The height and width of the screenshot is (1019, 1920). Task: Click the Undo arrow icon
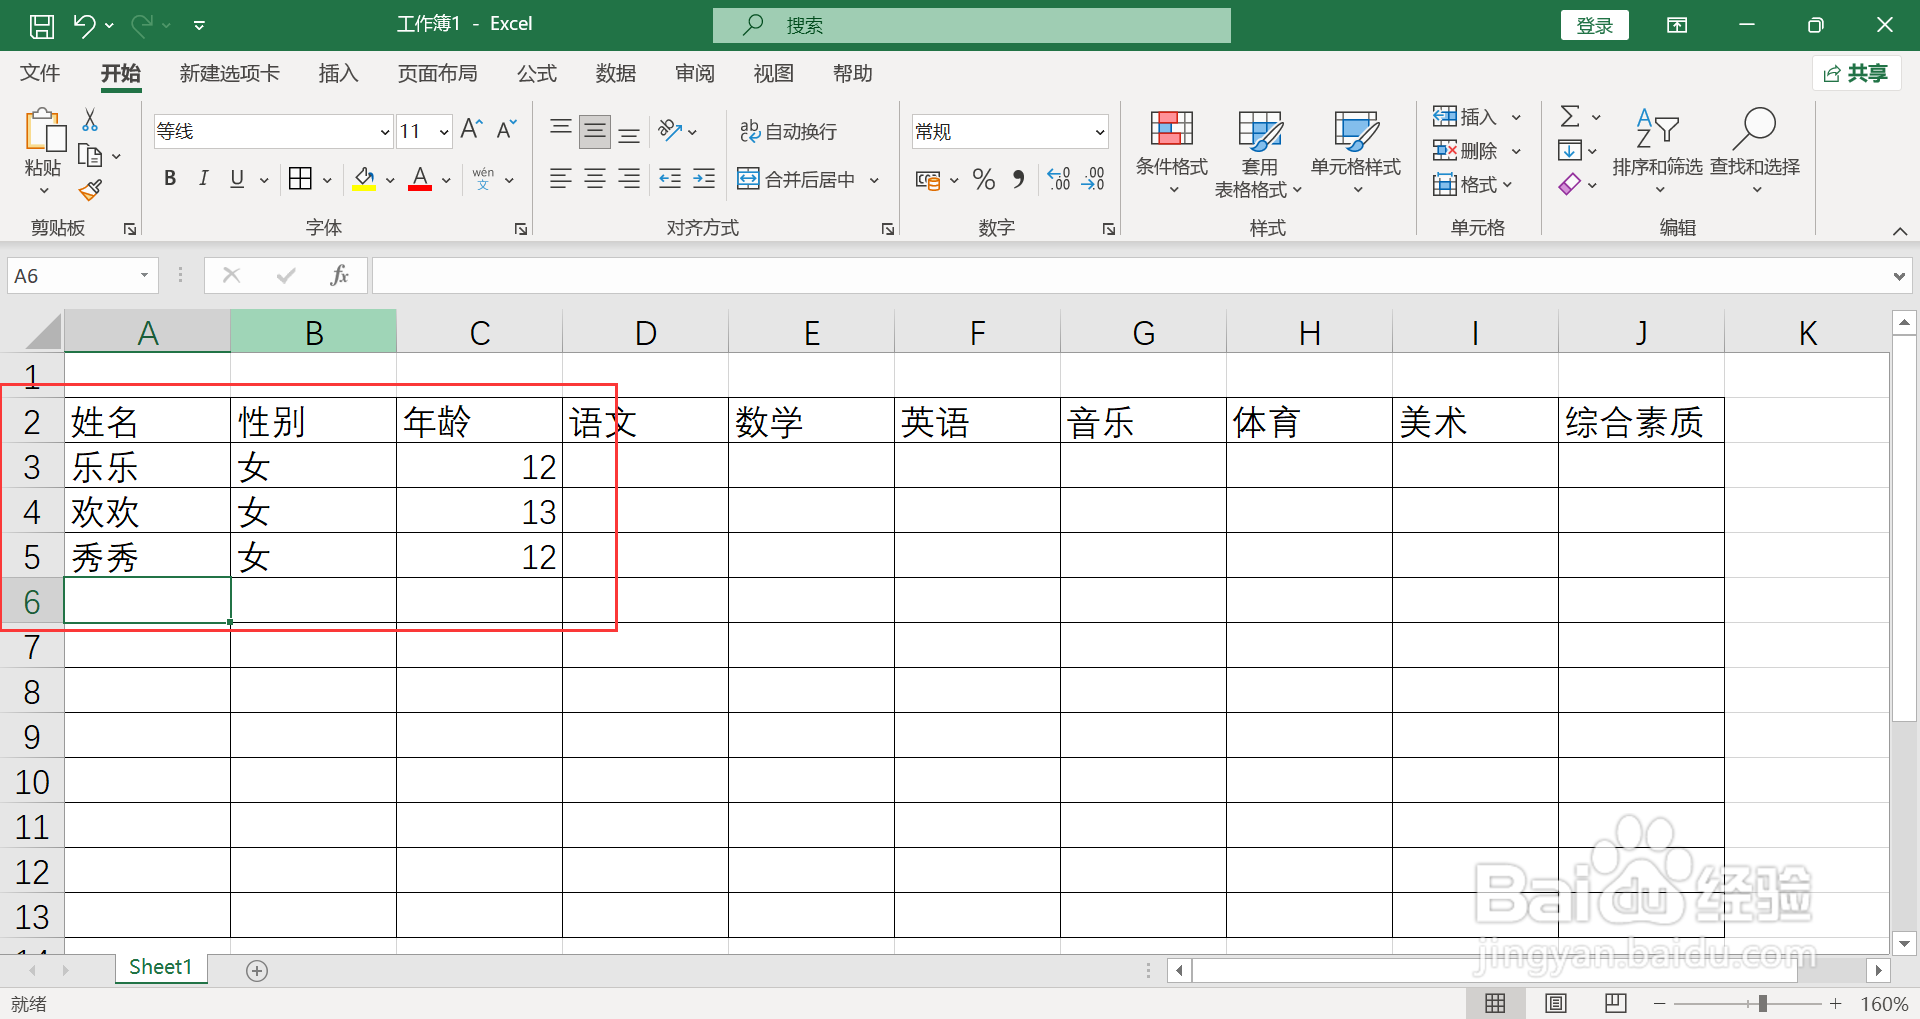(84, 25)
